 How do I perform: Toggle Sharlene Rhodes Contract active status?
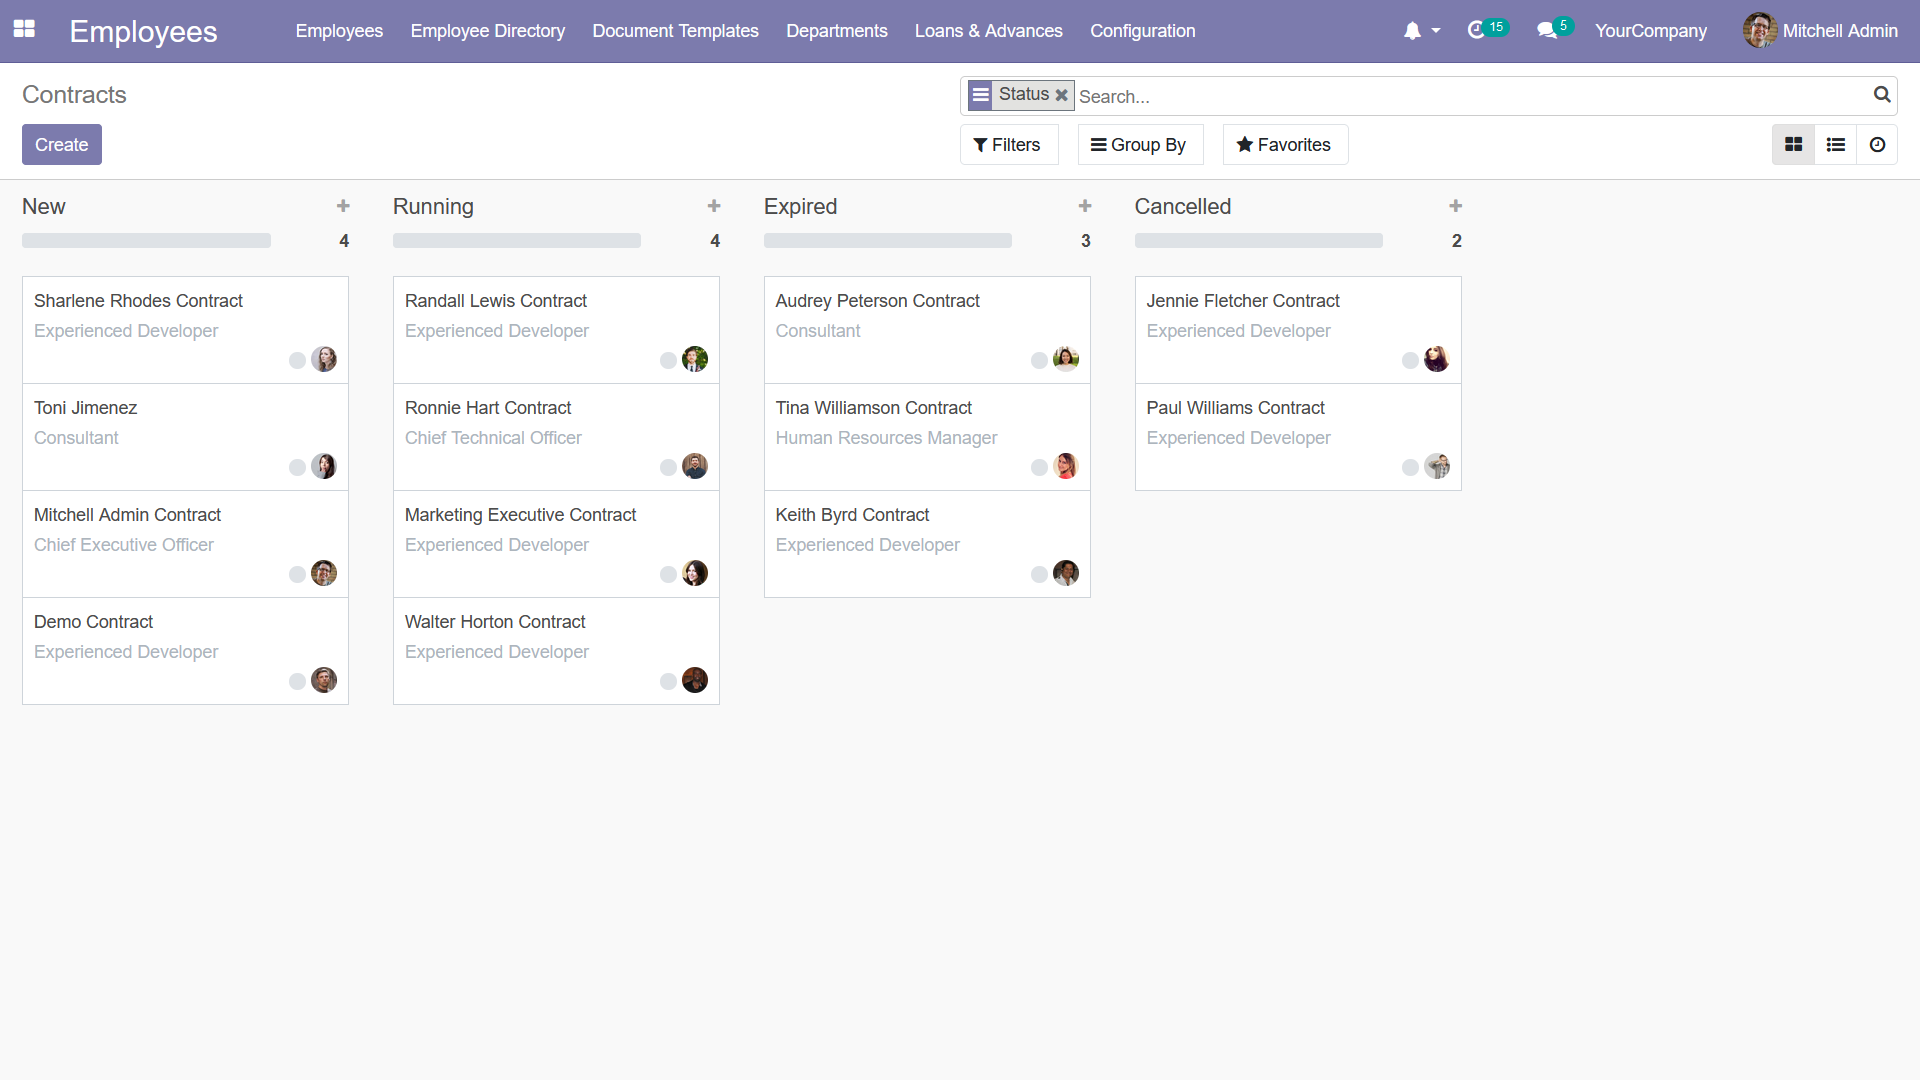click(295, 359)
